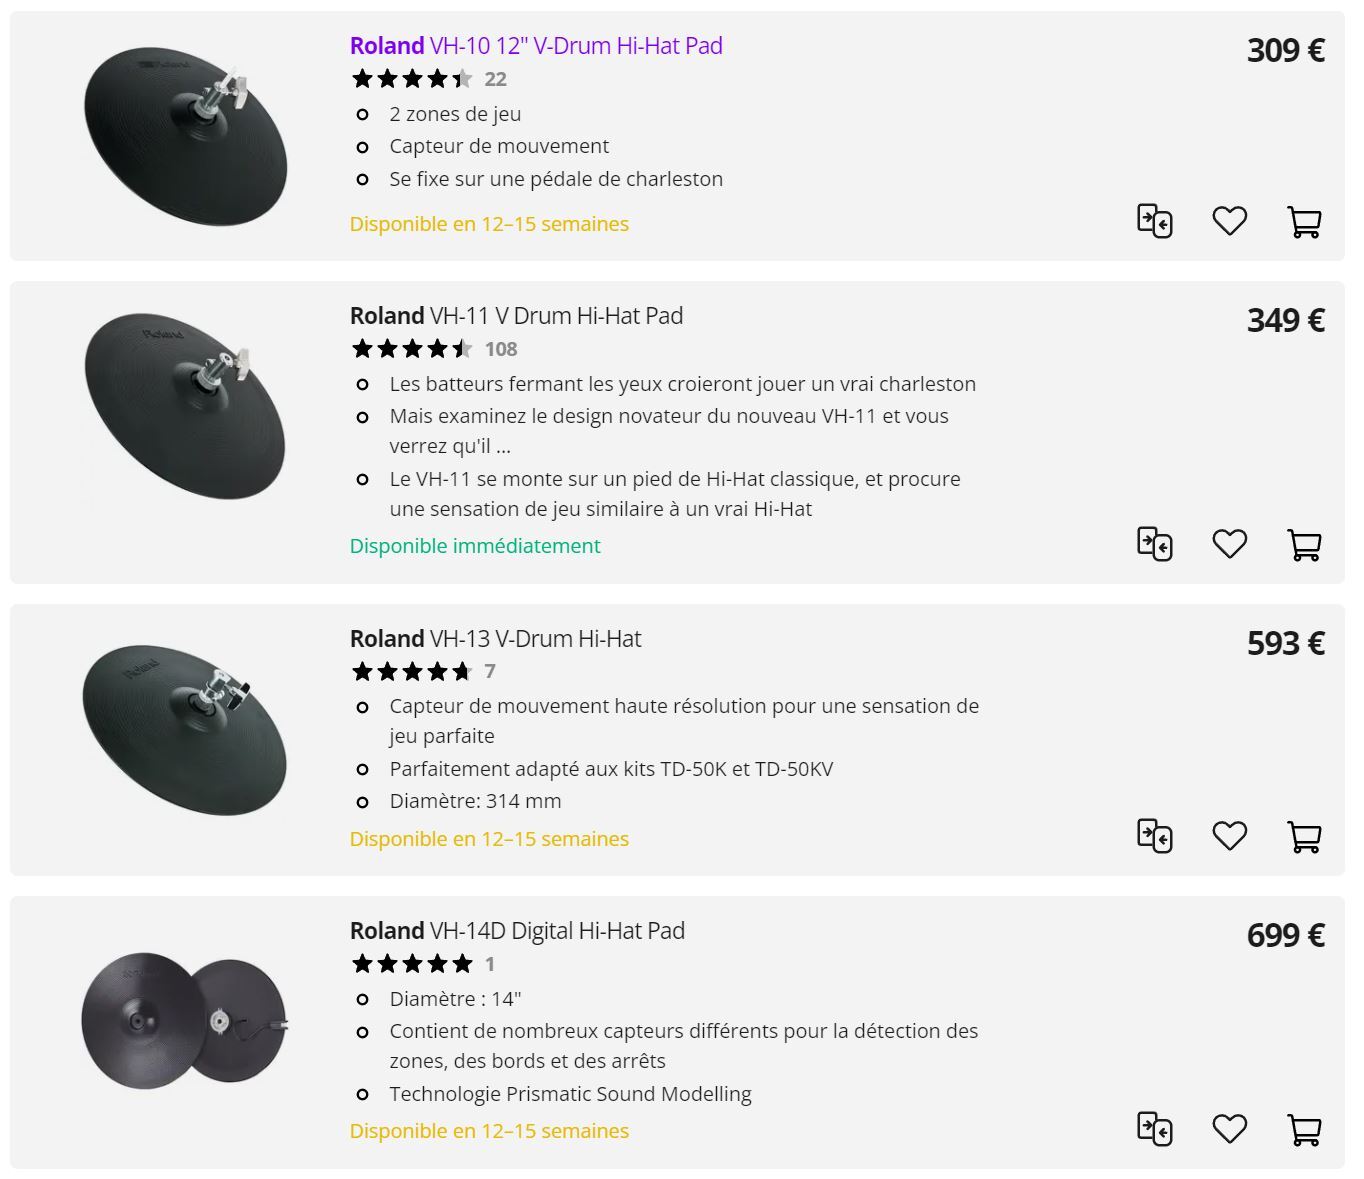
Task: Add Roland VH-14D to wishlist
Action: coord(1229,1129)
